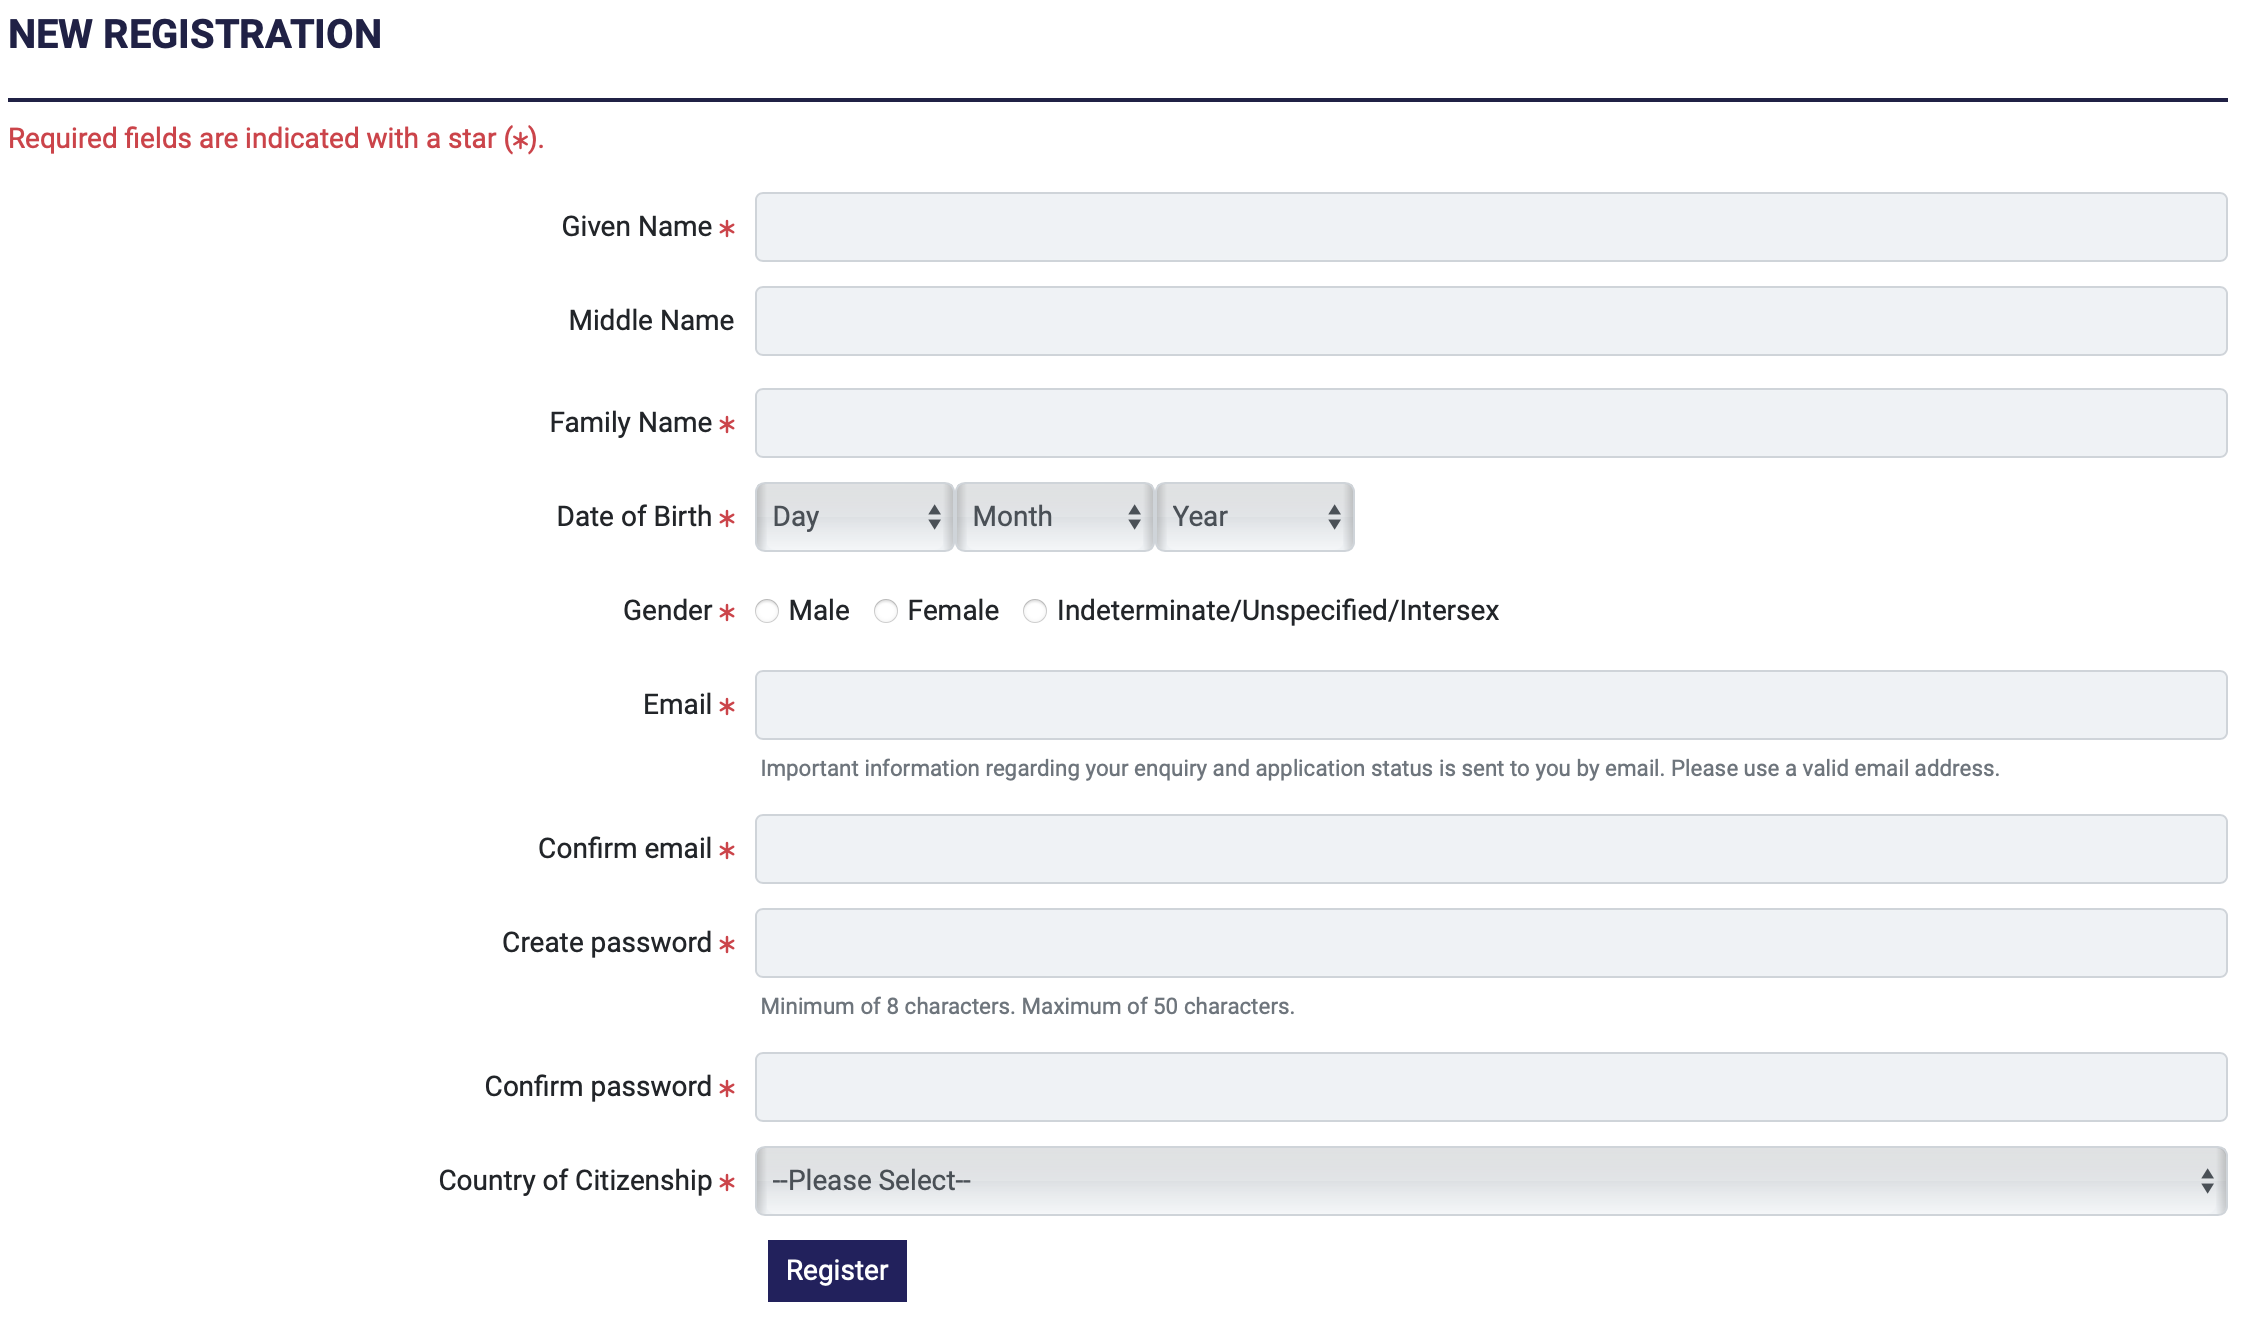Click the Country of Citizenship arrows icon
The height and width of the screenshot is (1324, 2254).
click(x=2206, y=1181)
